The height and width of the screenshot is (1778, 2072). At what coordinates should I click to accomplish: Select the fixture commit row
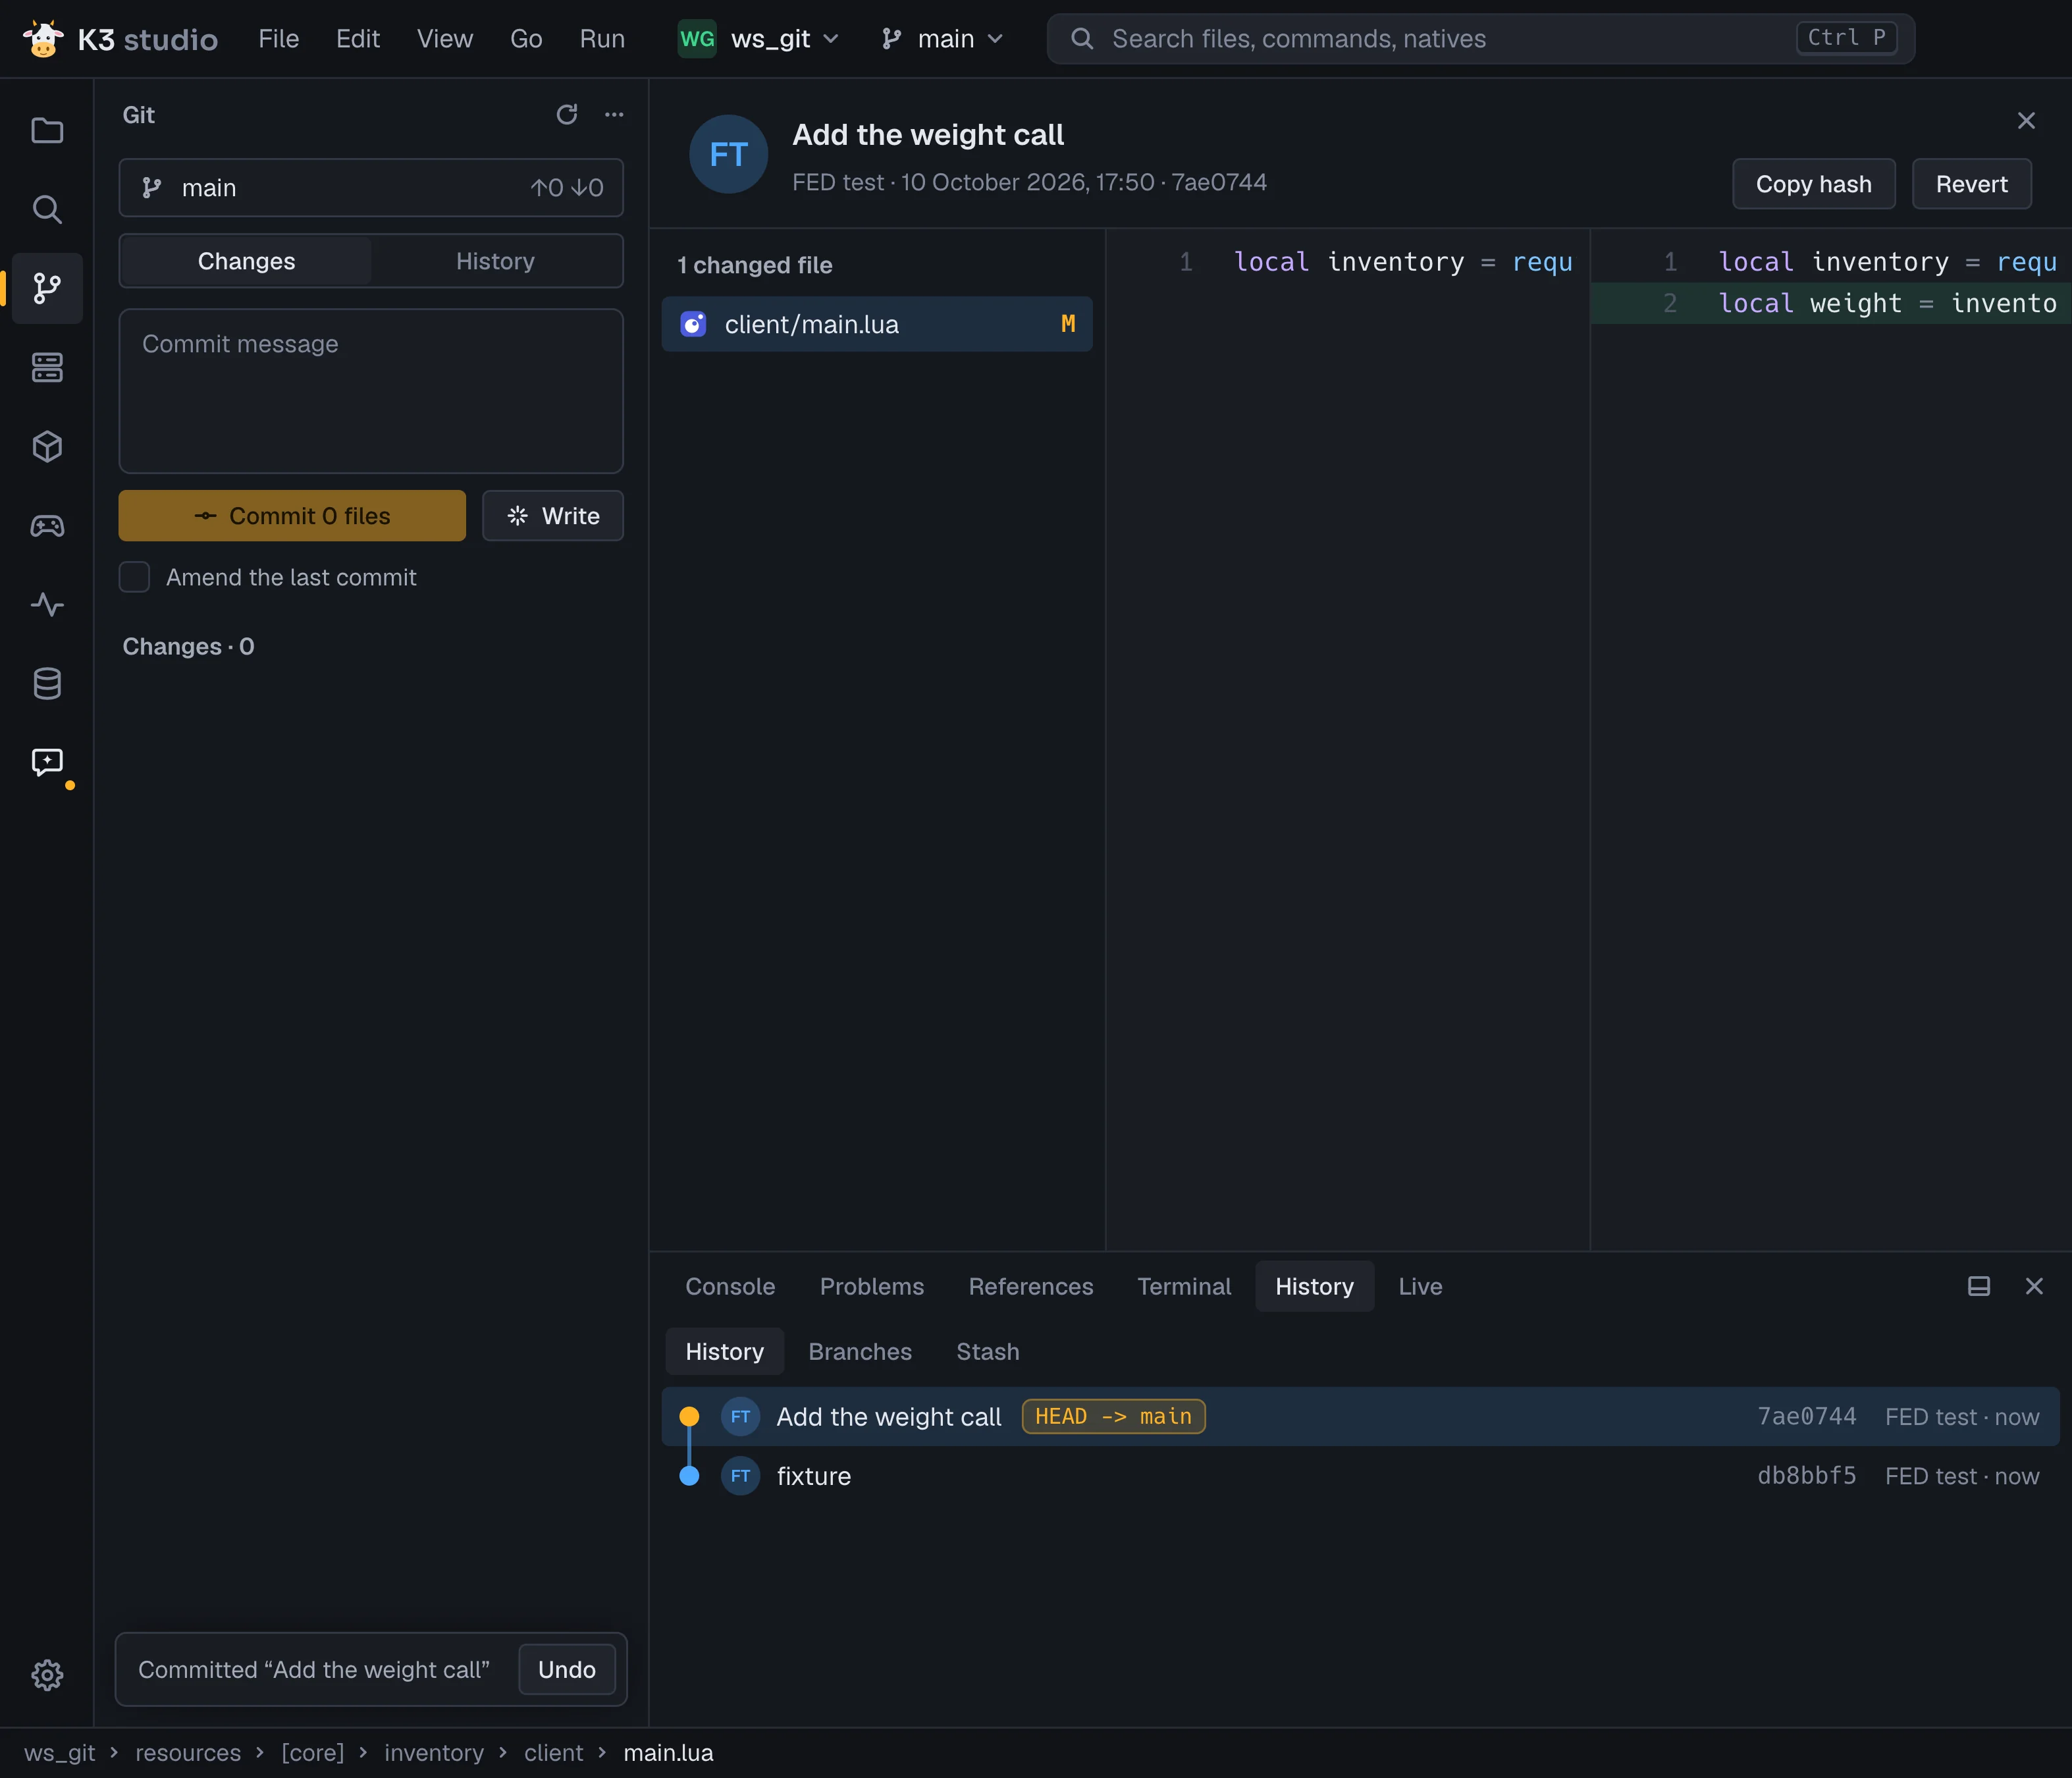(x=1360, y=1475)
